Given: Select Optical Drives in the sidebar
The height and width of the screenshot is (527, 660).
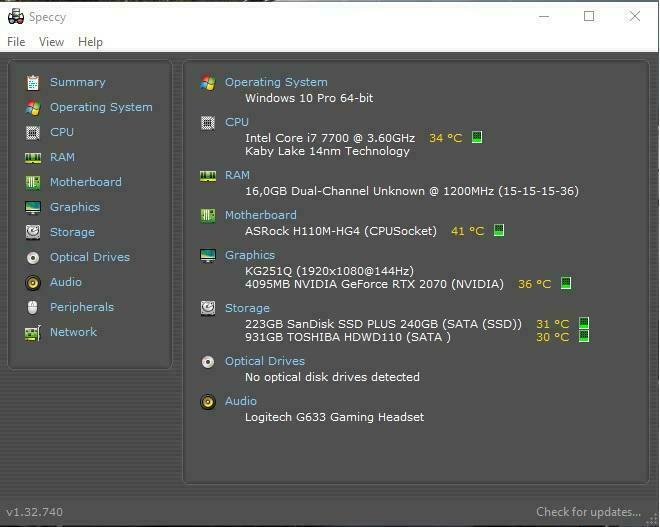Looking at the screenshot, I should pyautogui.click(x=90, y=257).
